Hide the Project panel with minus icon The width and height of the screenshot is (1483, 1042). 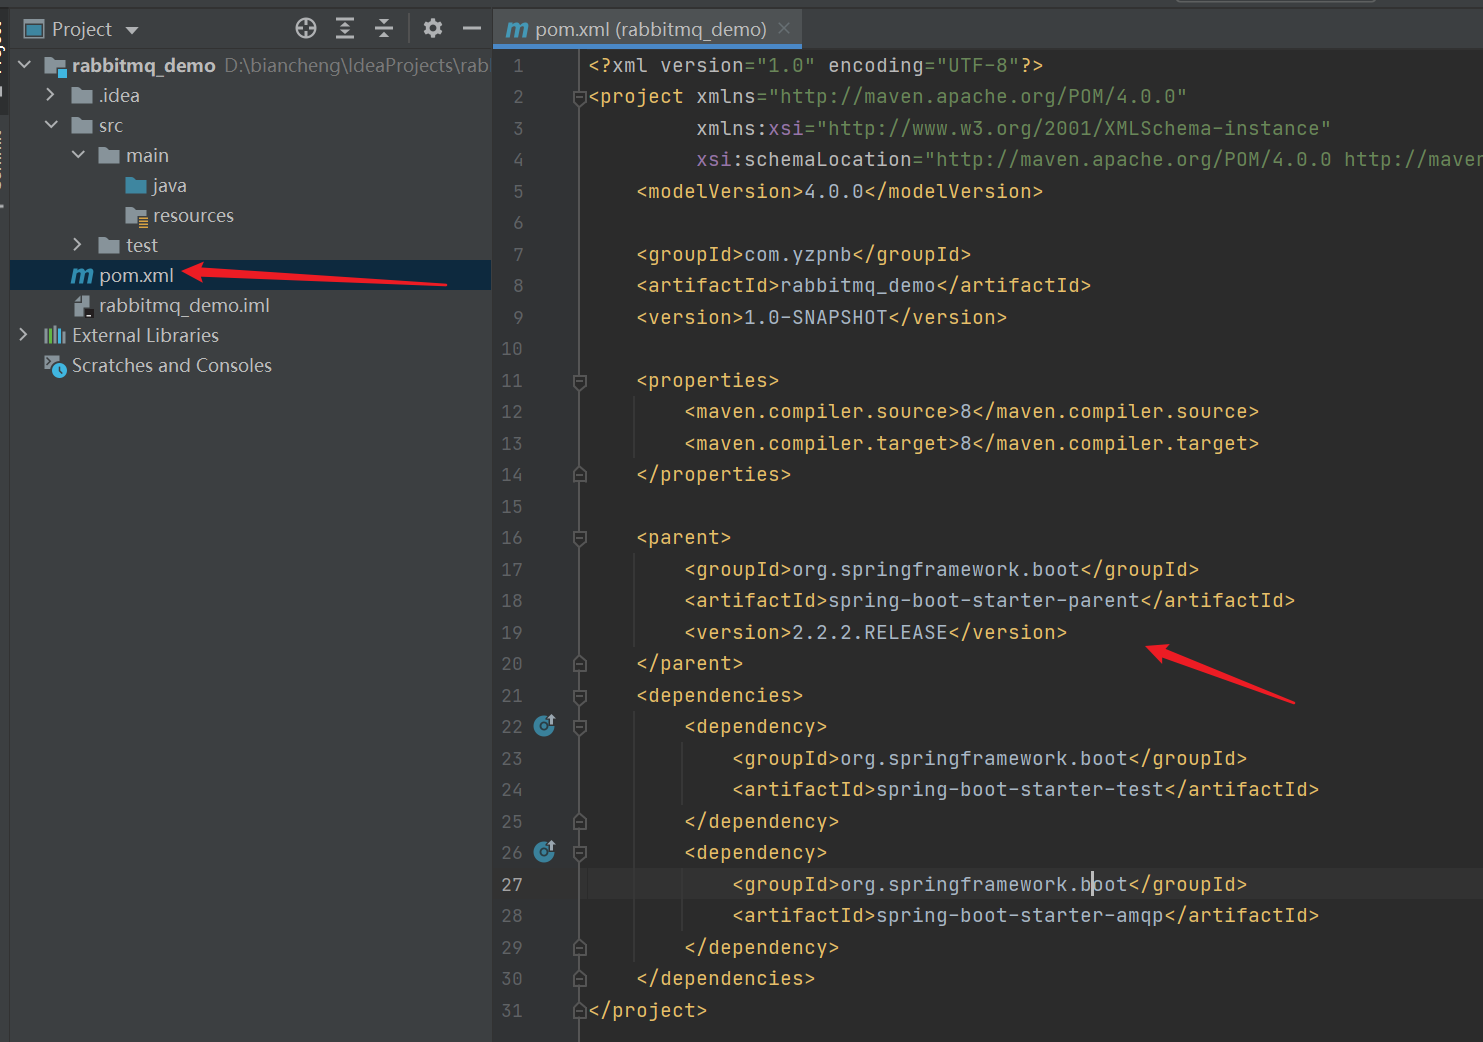[x=472, y=29]
